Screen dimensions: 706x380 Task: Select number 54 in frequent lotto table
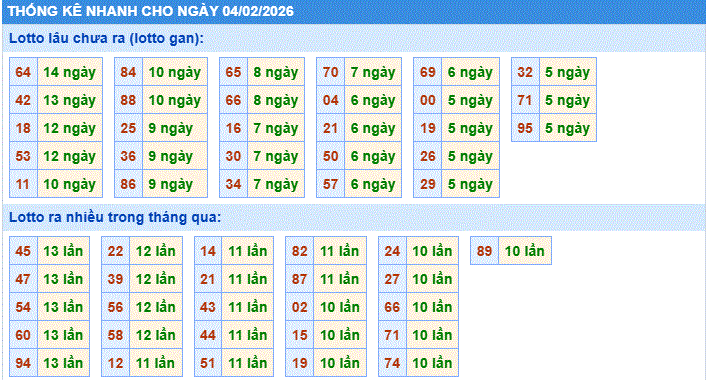point(23,307)
